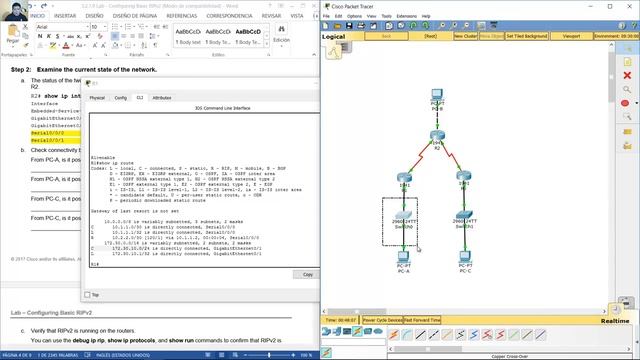Click the Print icon in Packet Tracer toolbar
Image resolution: width=640 pixels, height=360 pixels.
(x=361, y=26)
